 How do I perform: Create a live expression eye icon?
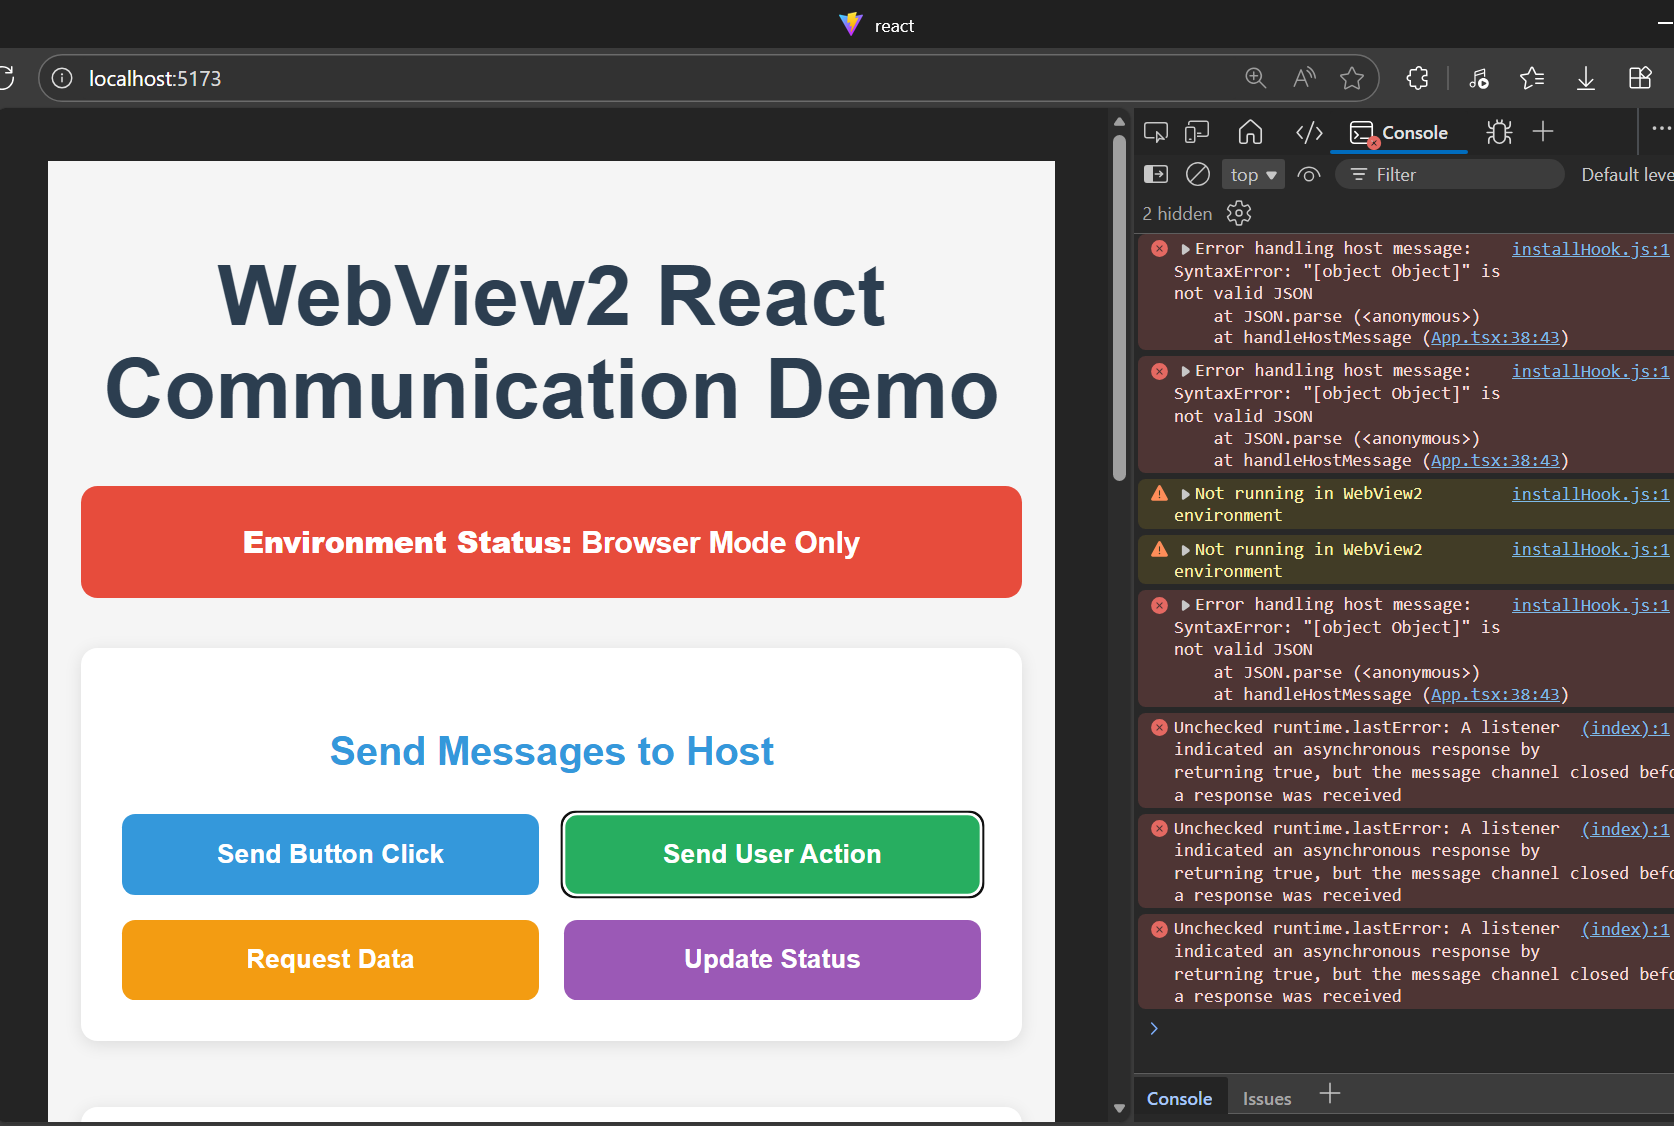[1308, 174]
